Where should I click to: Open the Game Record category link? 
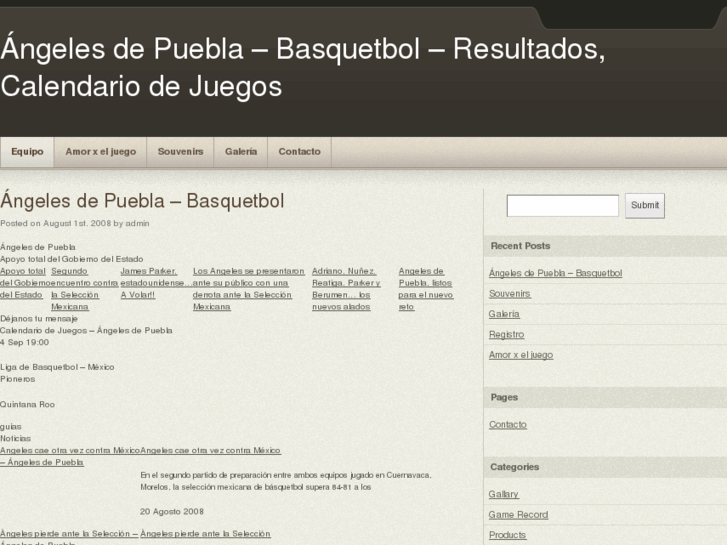coord(518,514)
